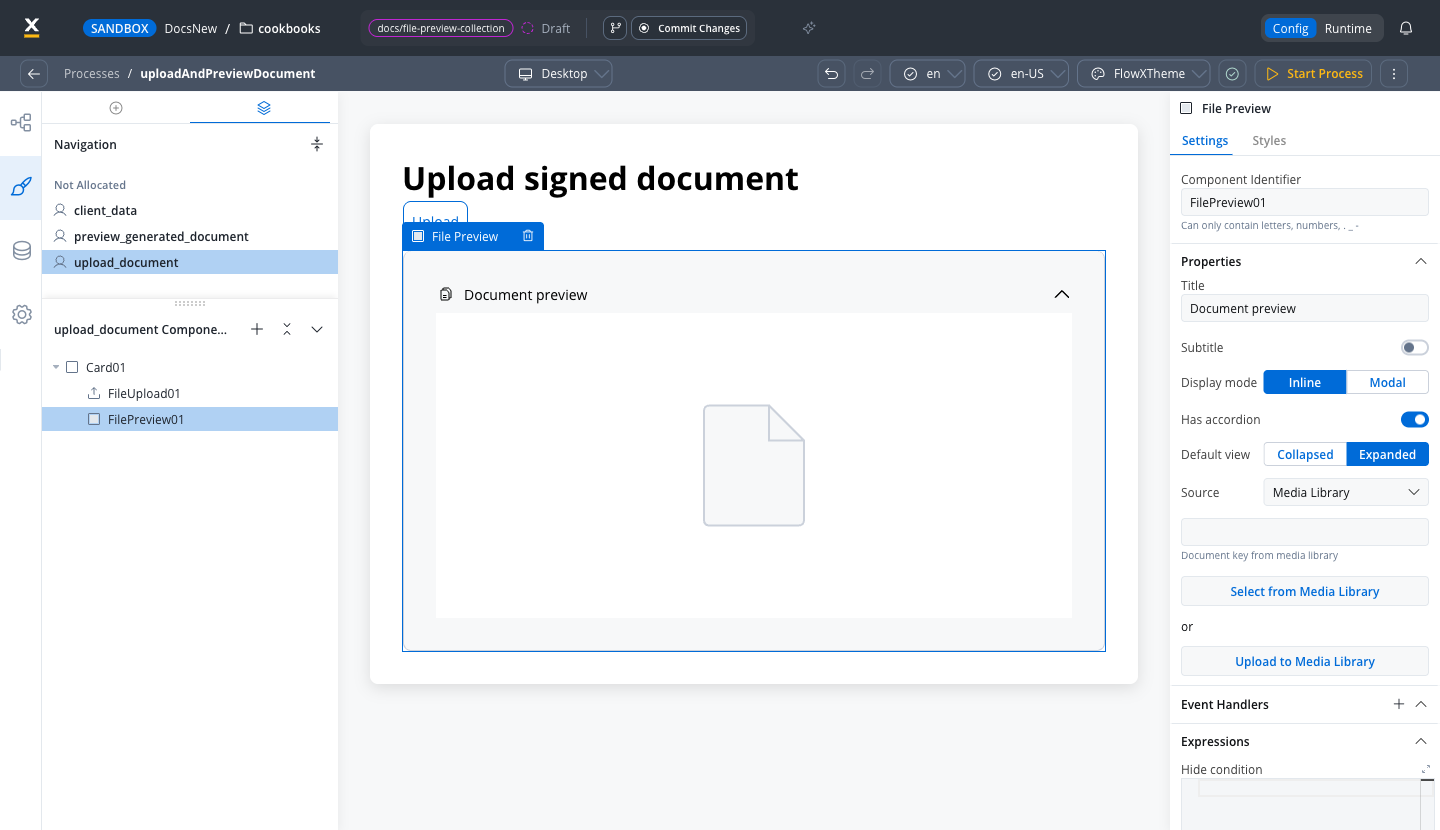Open the settings gear in sidebar

21,315
